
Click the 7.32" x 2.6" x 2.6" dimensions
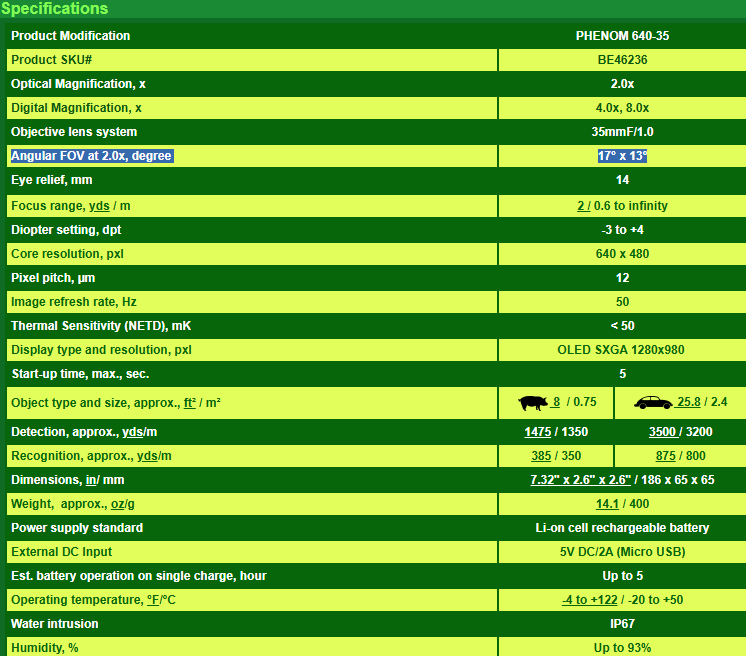tap(575, 480)
